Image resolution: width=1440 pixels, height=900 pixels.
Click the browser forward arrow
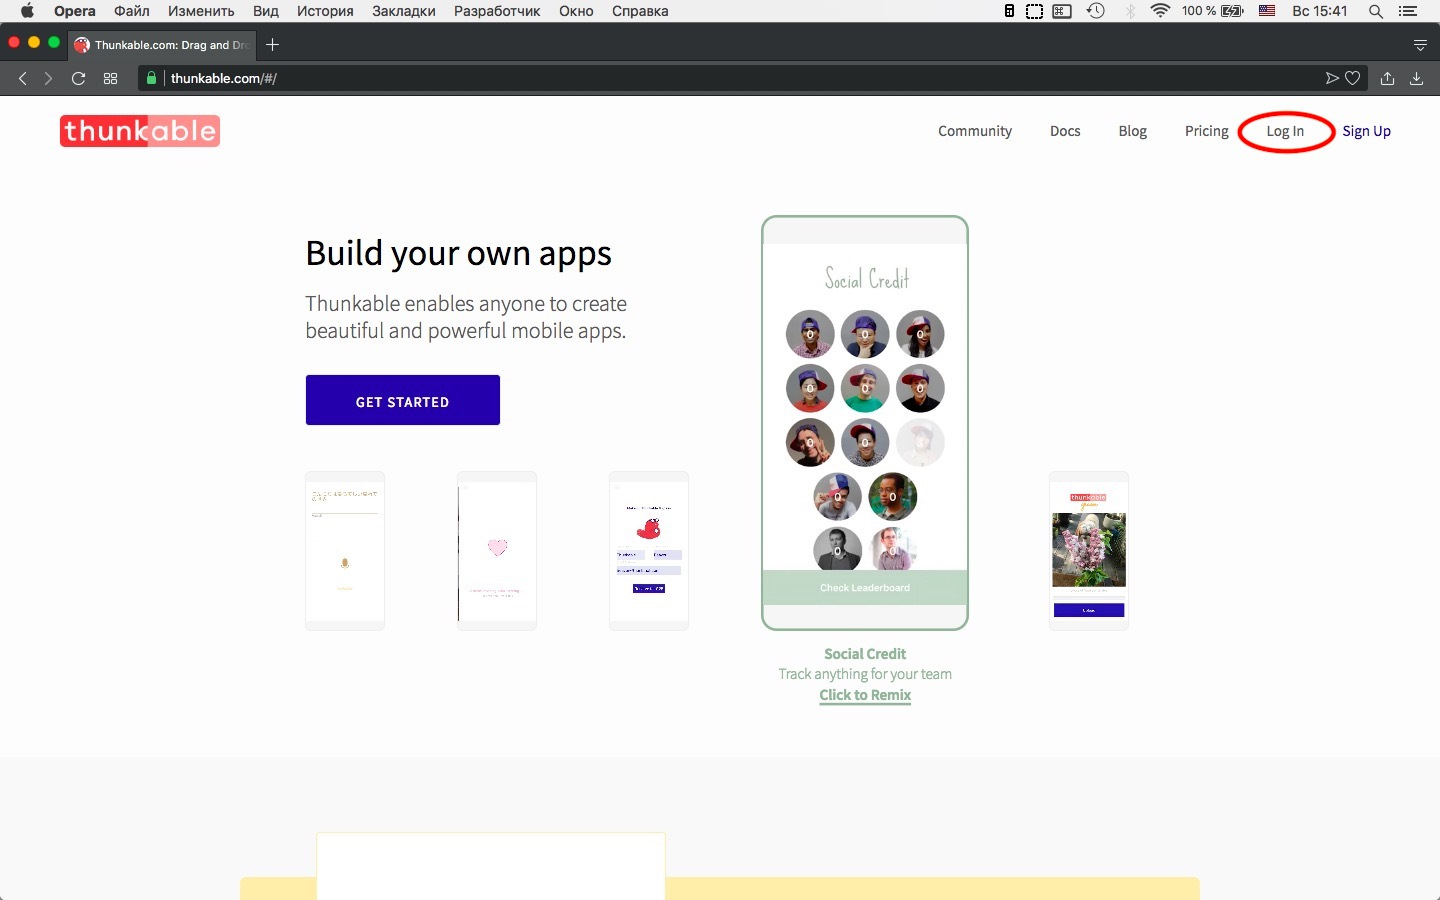click(x=48, y=78)
